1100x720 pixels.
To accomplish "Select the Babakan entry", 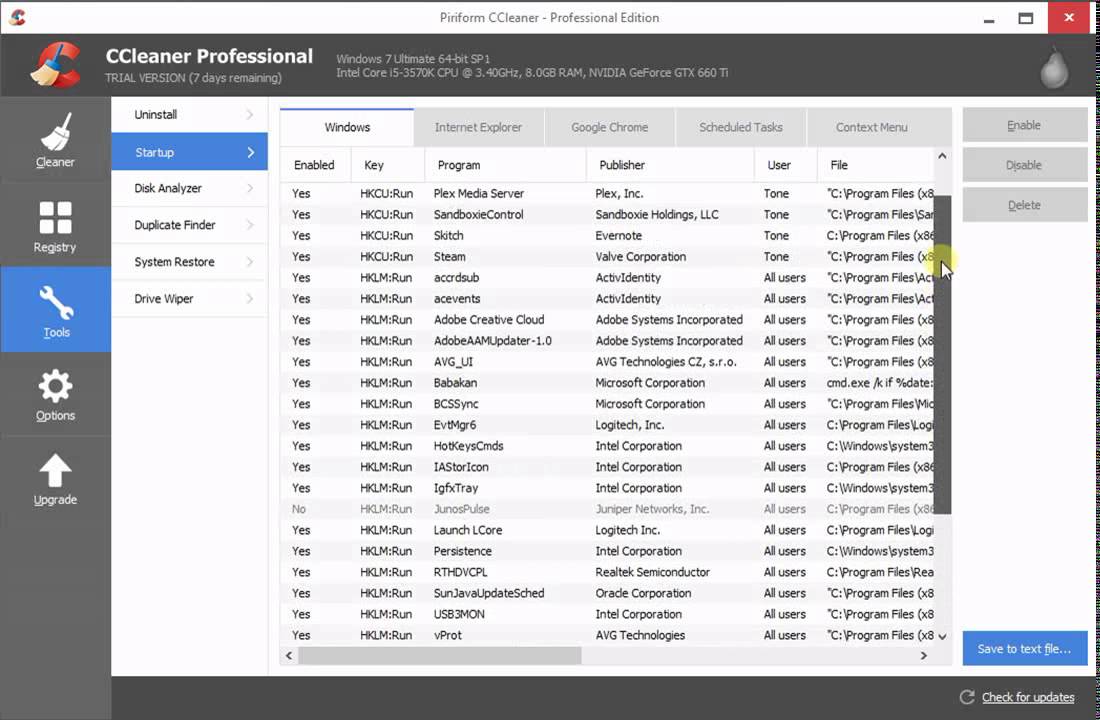I will point(608,382).
